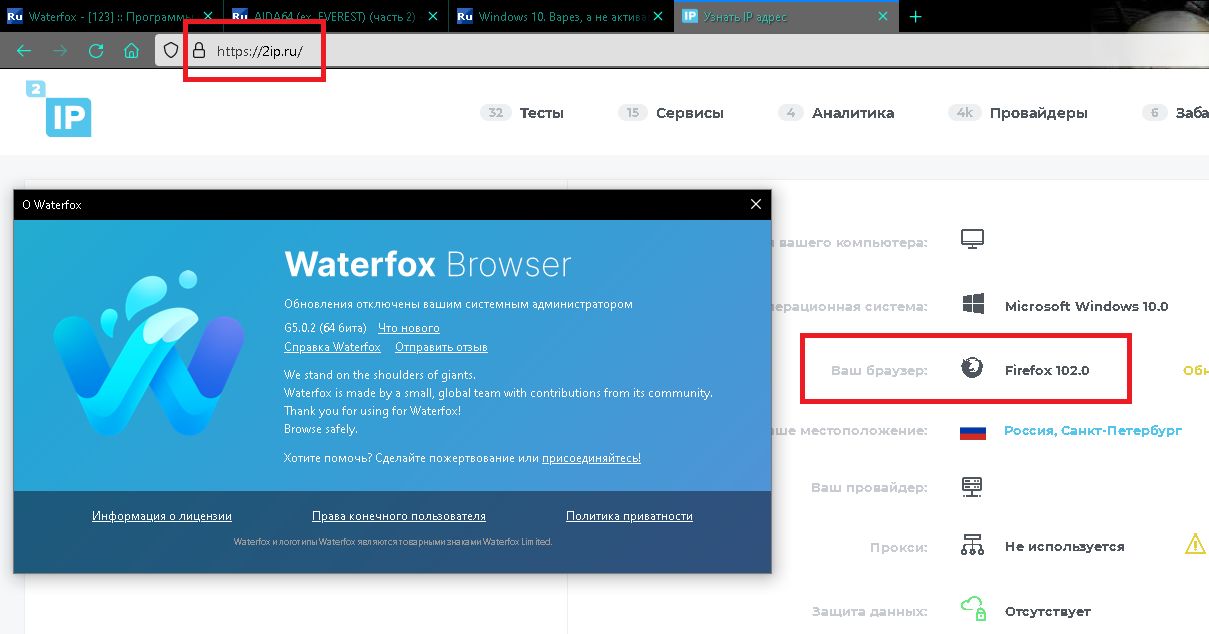
Task: Click the Отсутствует data protection value
Action: pyautogui.click(x=1047, y=611)
